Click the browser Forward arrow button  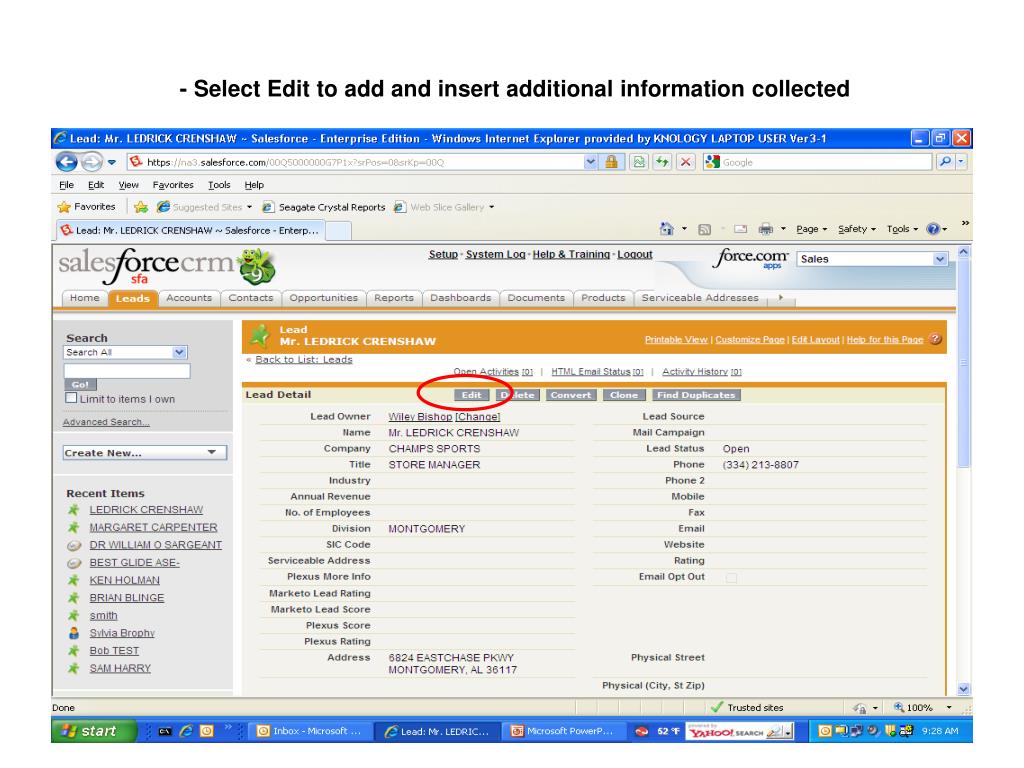(92, 161)
